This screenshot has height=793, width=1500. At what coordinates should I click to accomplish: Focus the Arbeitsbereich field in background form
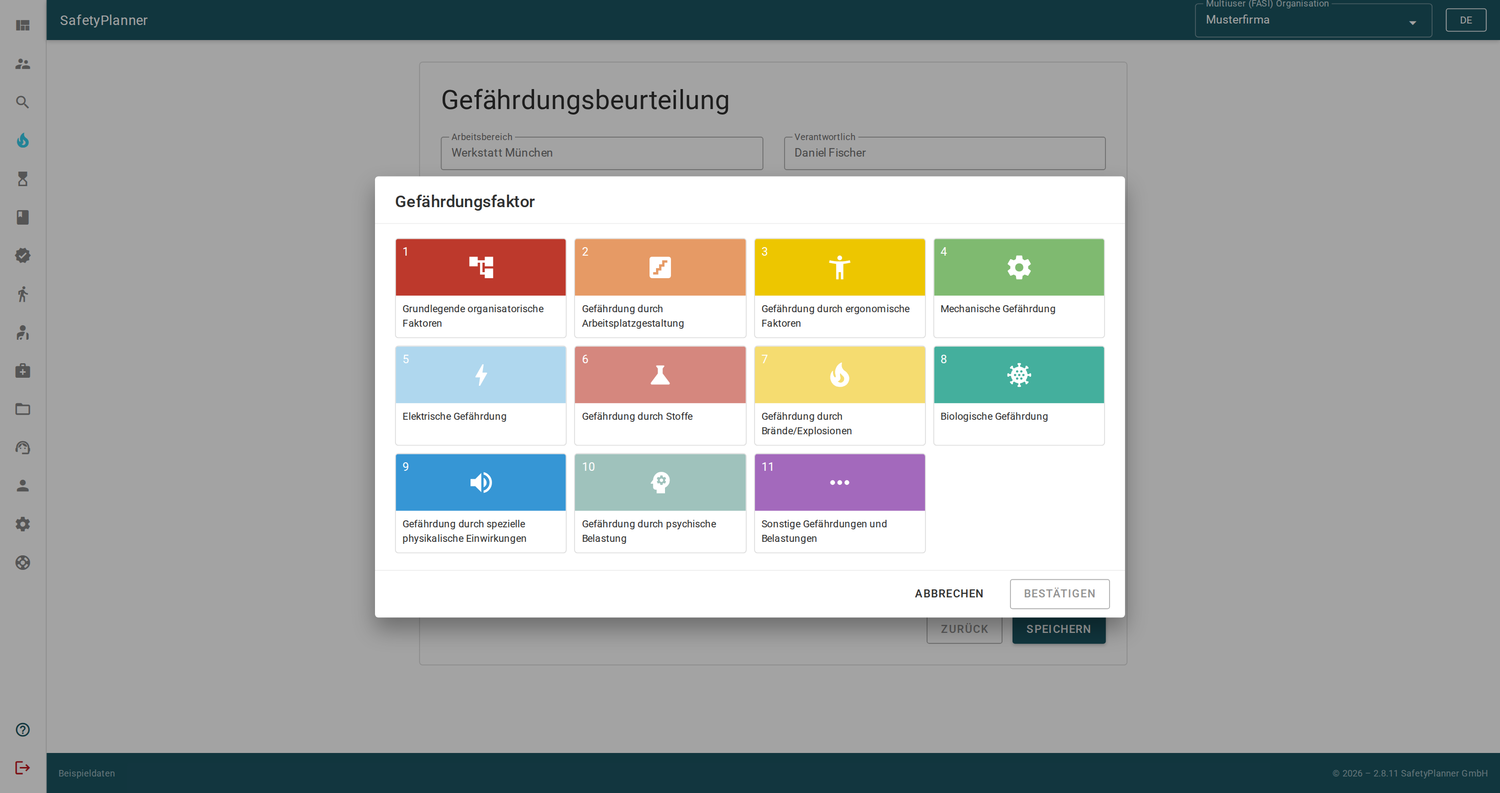[602, 153]
